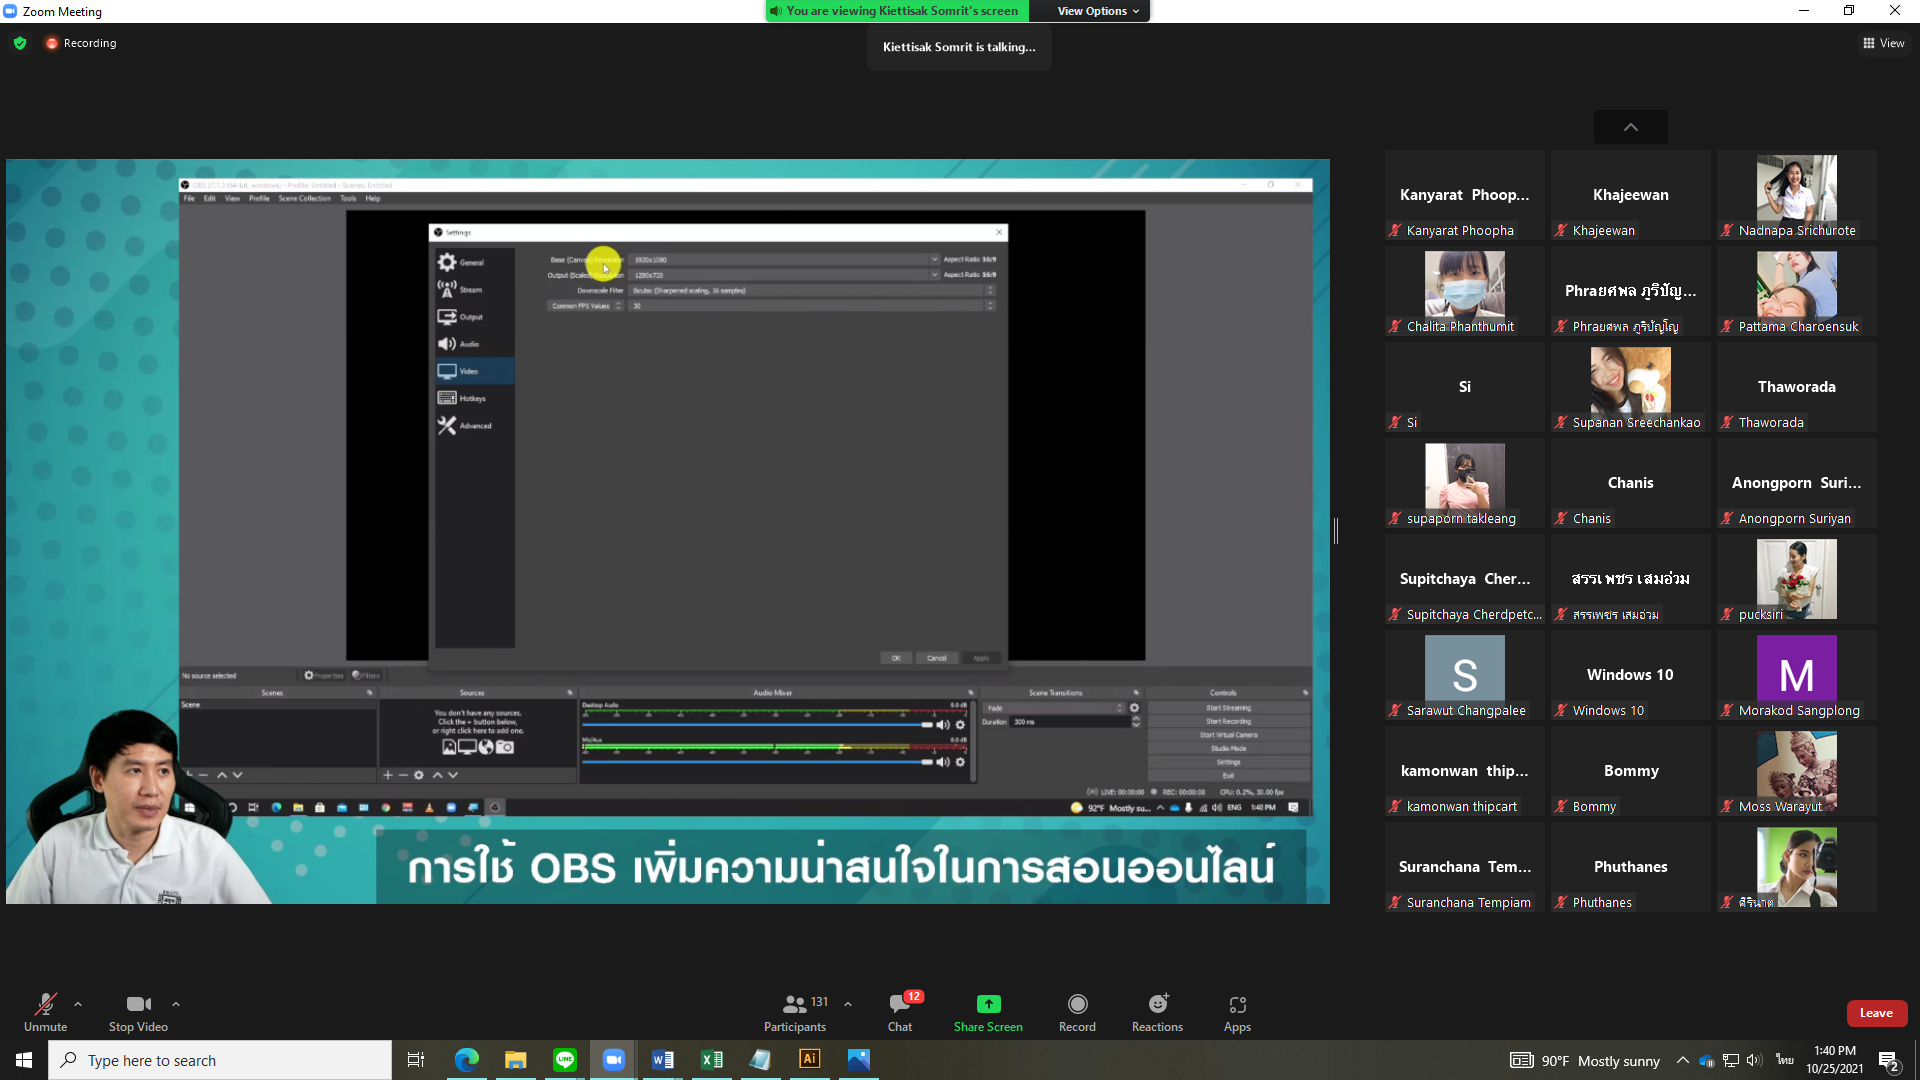Open the Chat panel
The width and height of the screenshot is (1920, 1080).
[900, 1012]
